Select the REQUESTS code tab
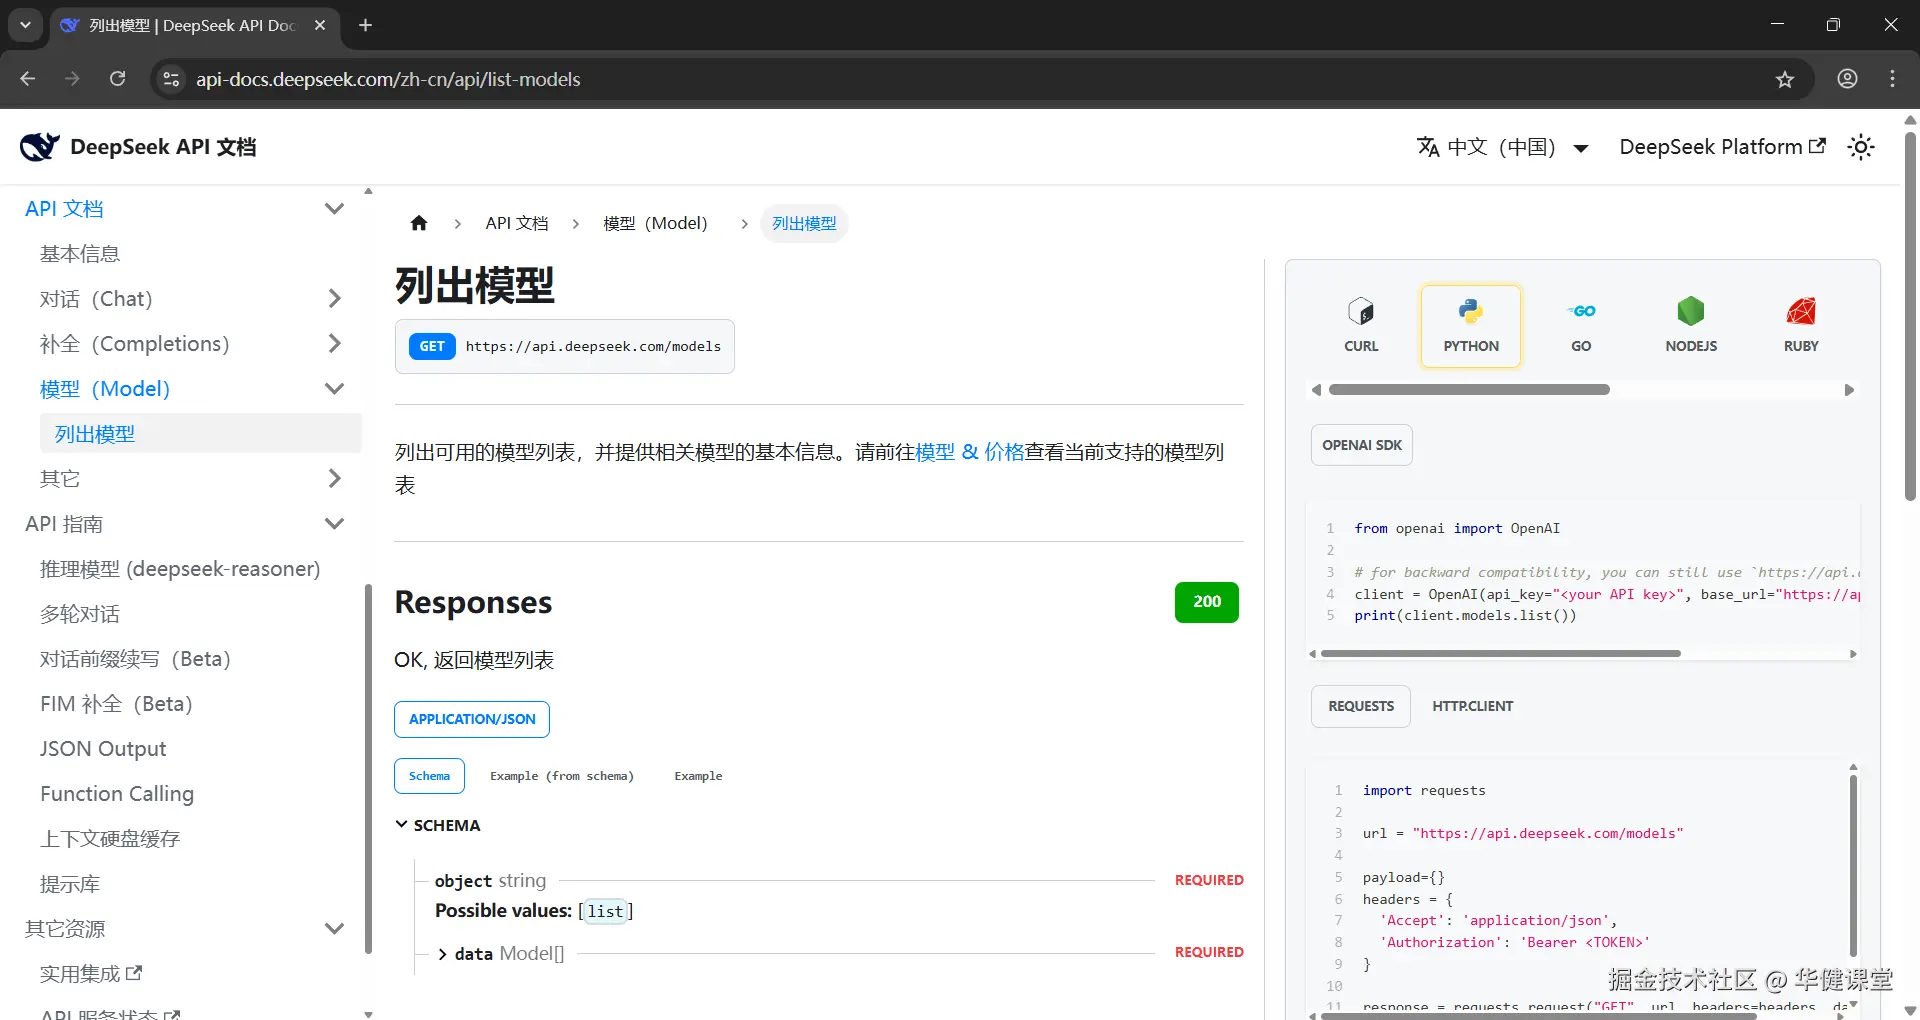 click(1361, 706)
